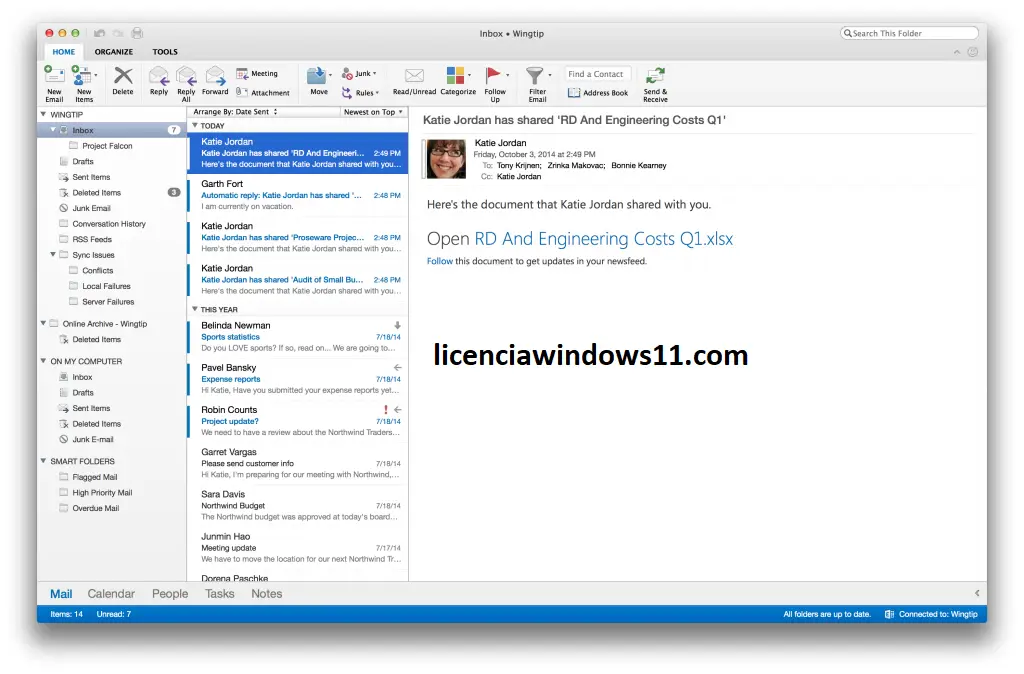Collapse the THIS YEAR message group
Viewport: 1024px width, 674px height.
(195, 309)
